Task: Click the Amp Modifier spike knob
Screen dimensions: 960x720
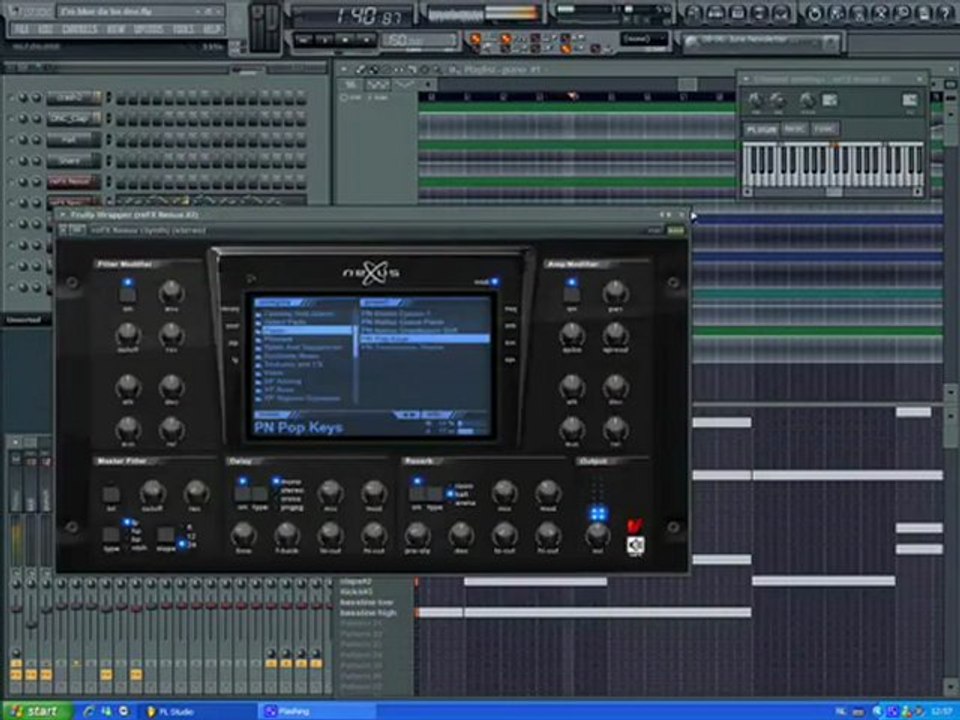Action: click(571, 335)
